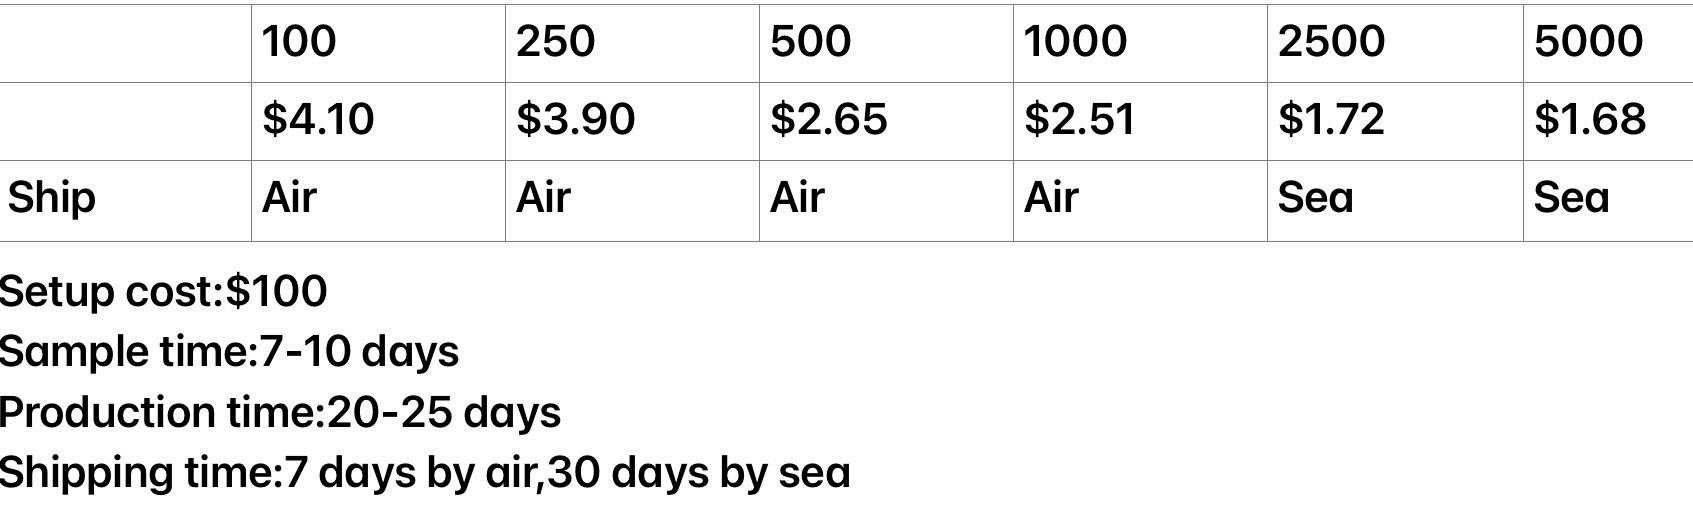Click the $1.72 price cell
This screenshot has height=505, width=1693.
(1395, 121)
